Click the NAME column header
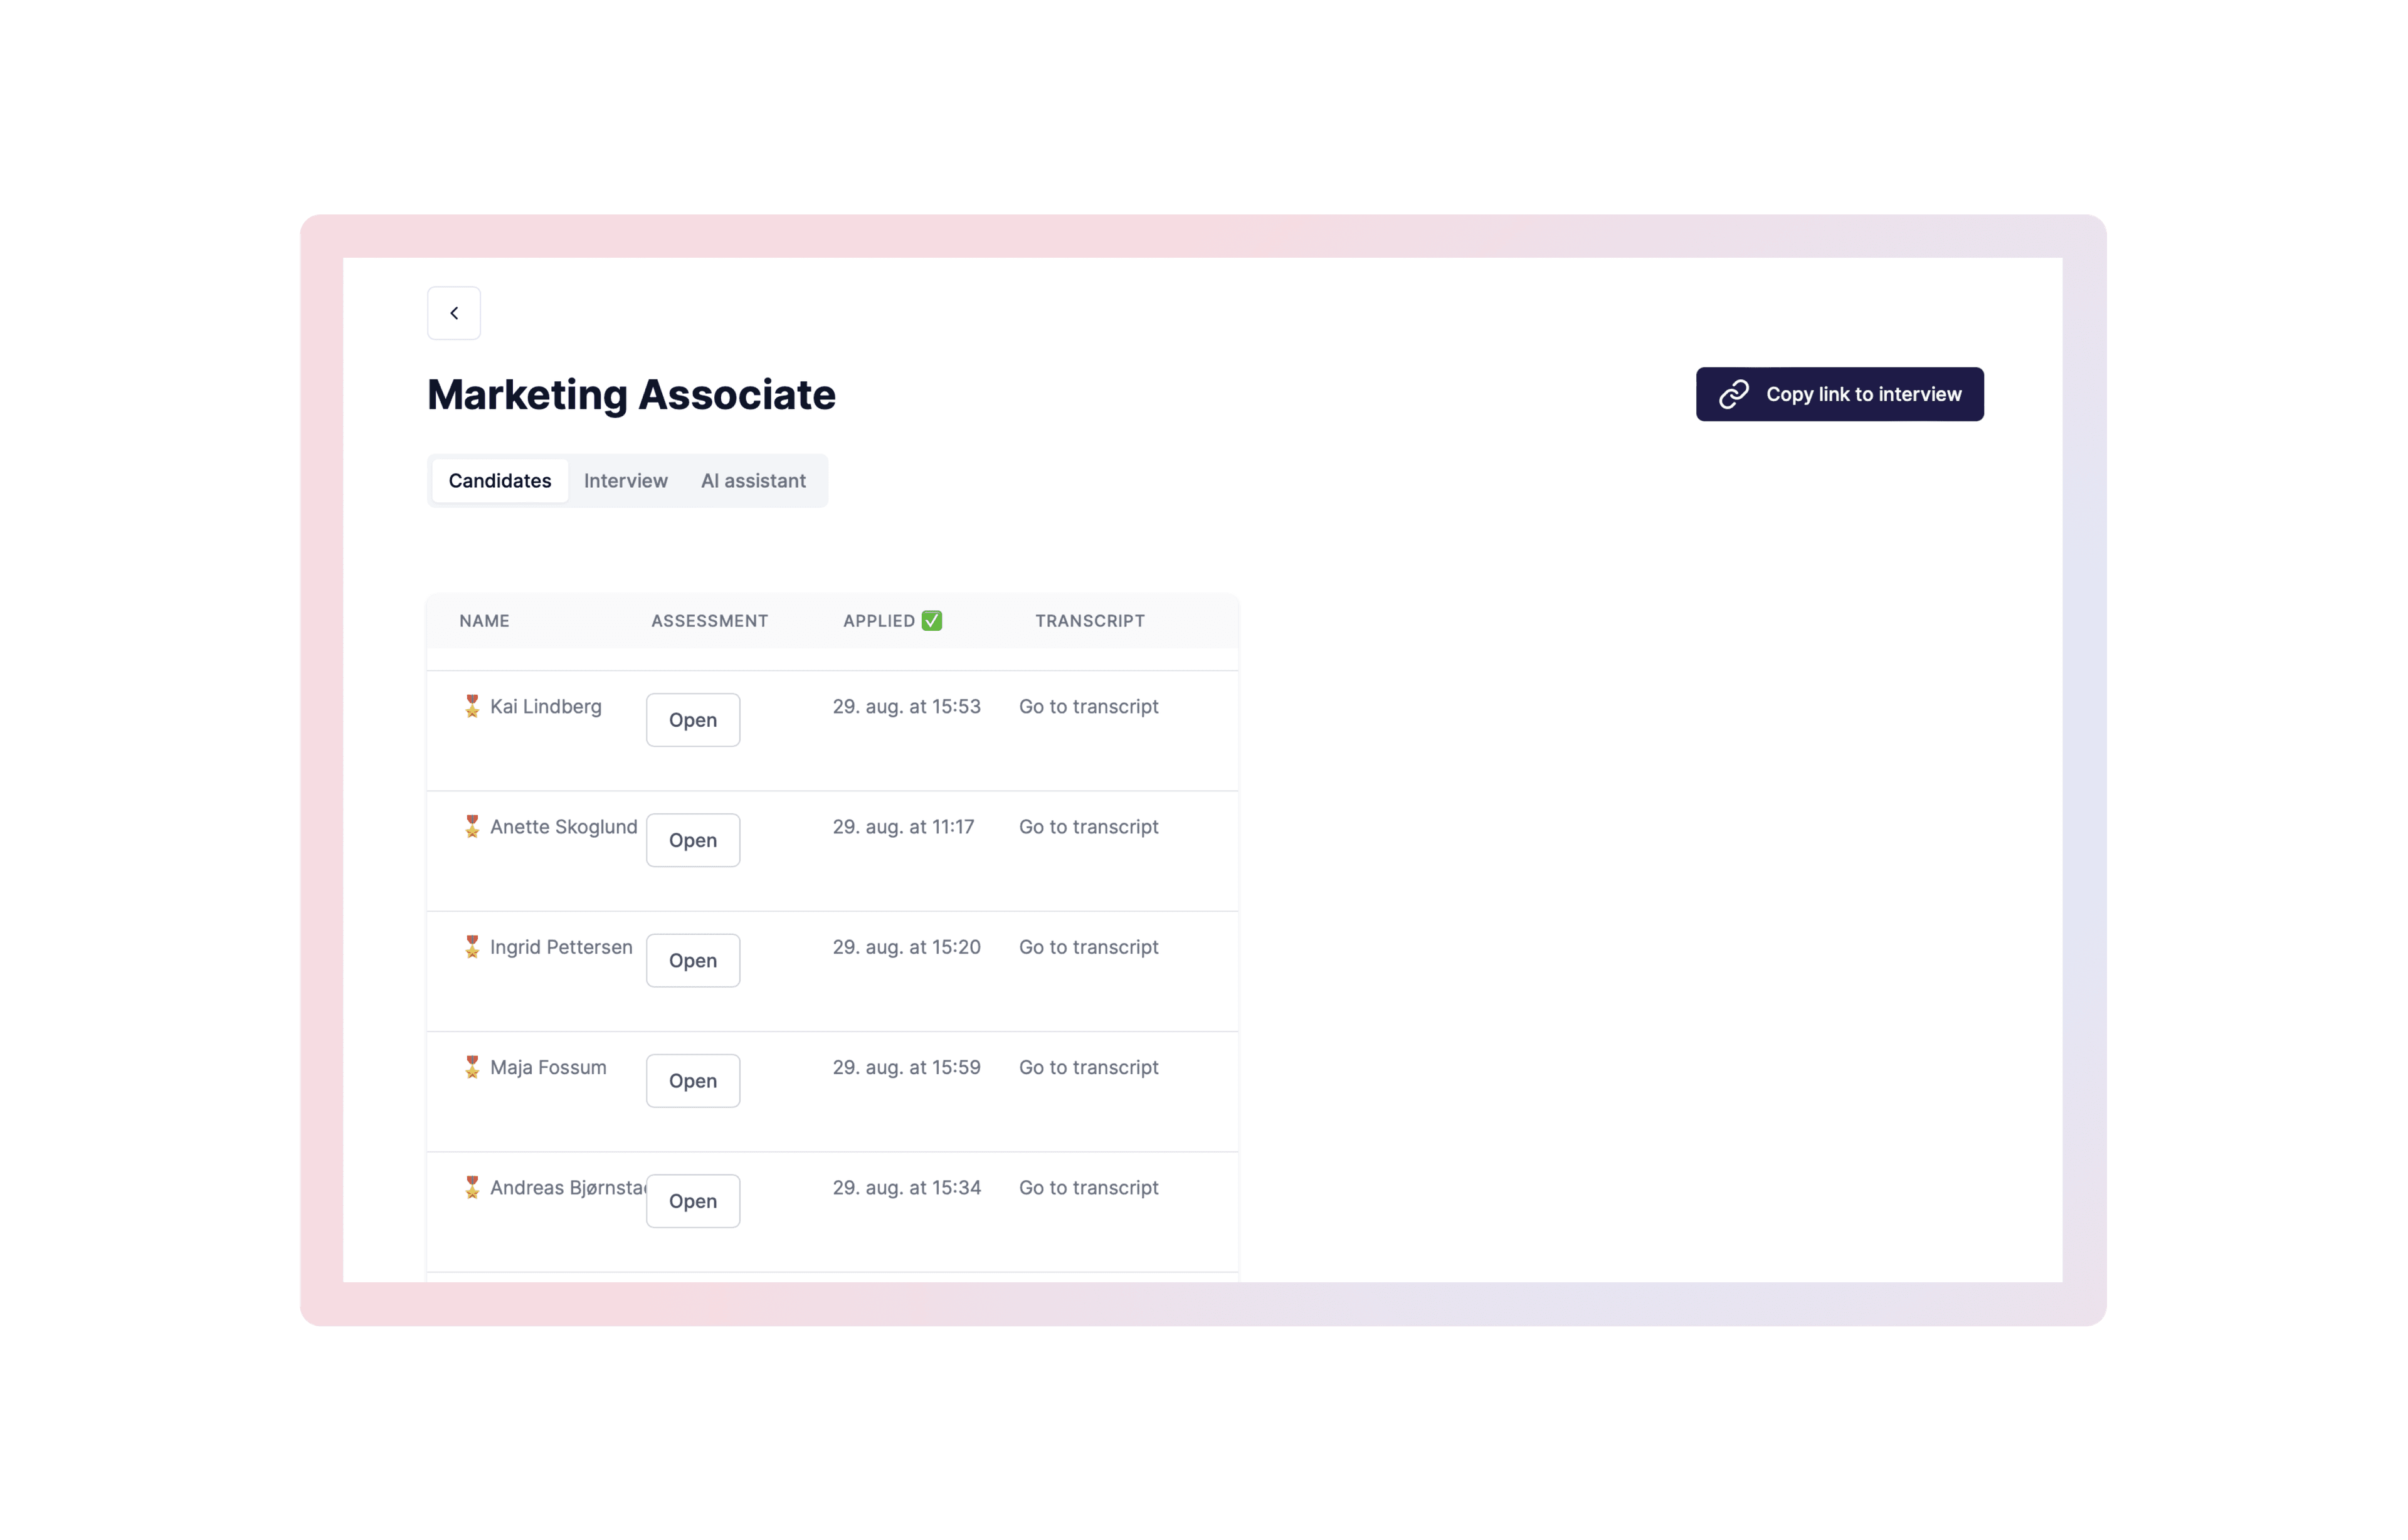Screen dimensions: 2408x1540 [484, 620]
